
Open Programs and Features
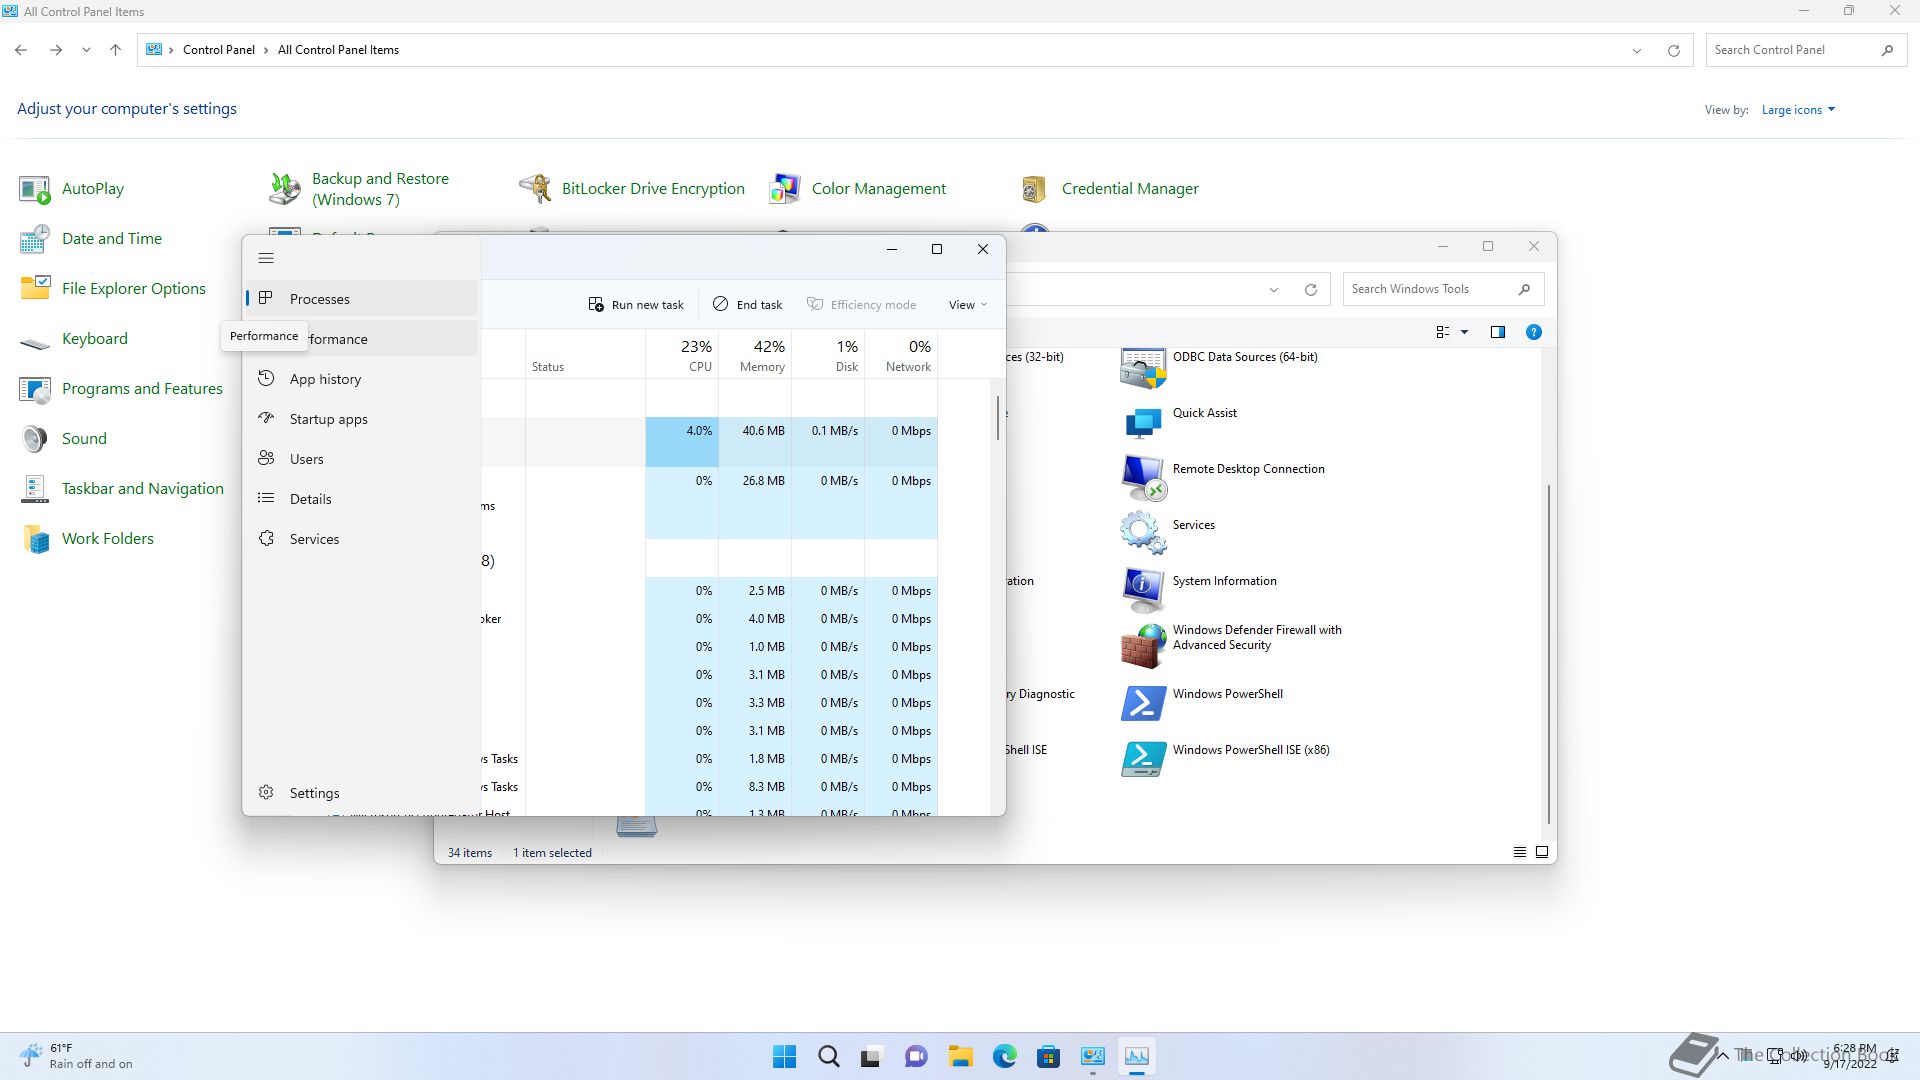[121, 389]
